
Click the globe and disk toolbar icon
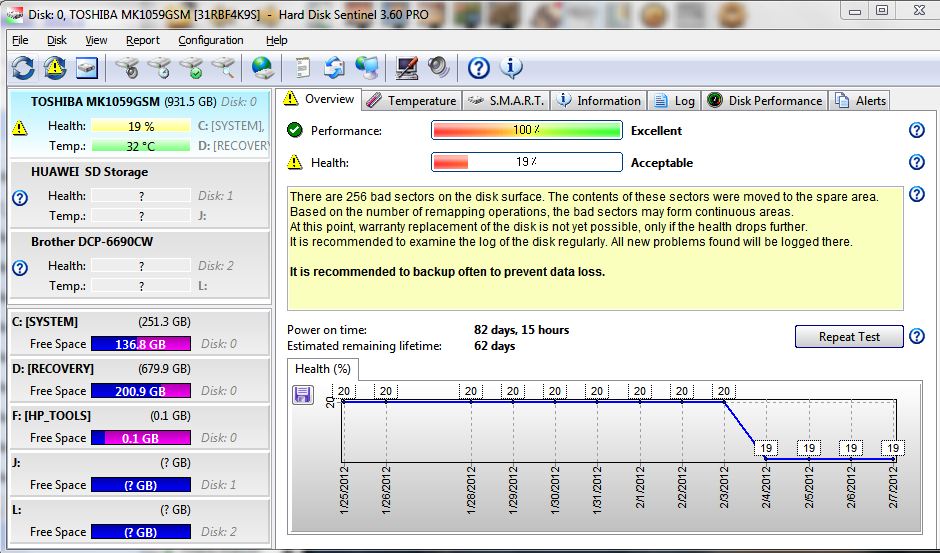point(262,68)
